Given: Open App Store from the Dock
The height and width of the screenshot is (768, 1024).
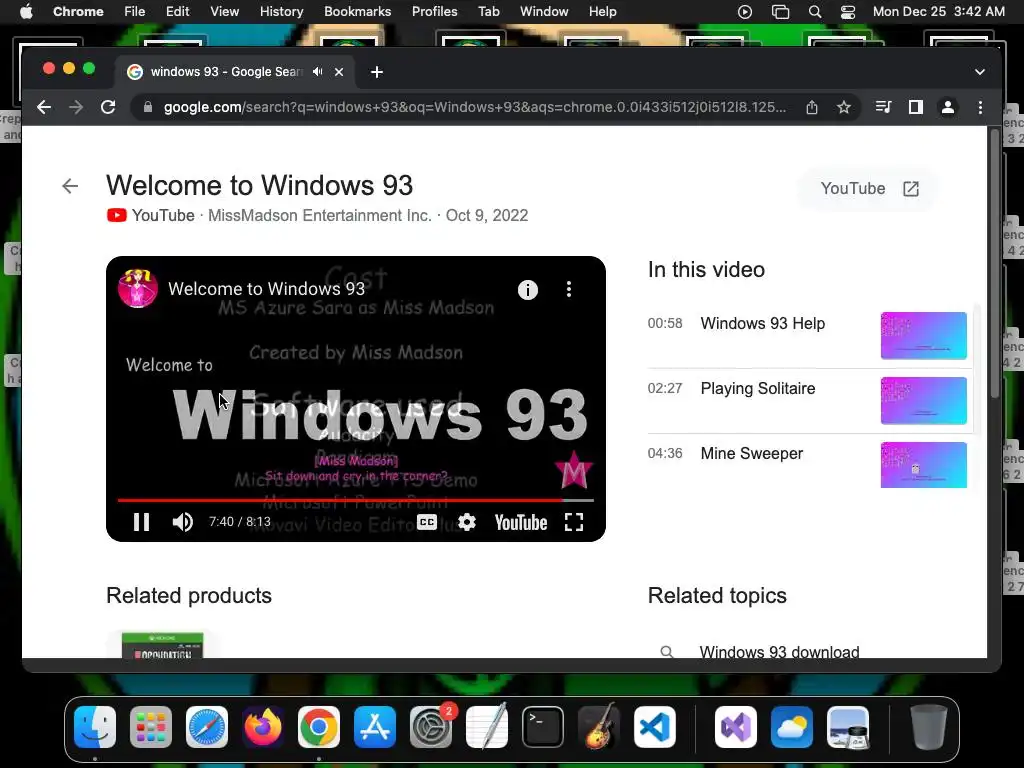Looking at the screenshot, I should click(375, 727).
